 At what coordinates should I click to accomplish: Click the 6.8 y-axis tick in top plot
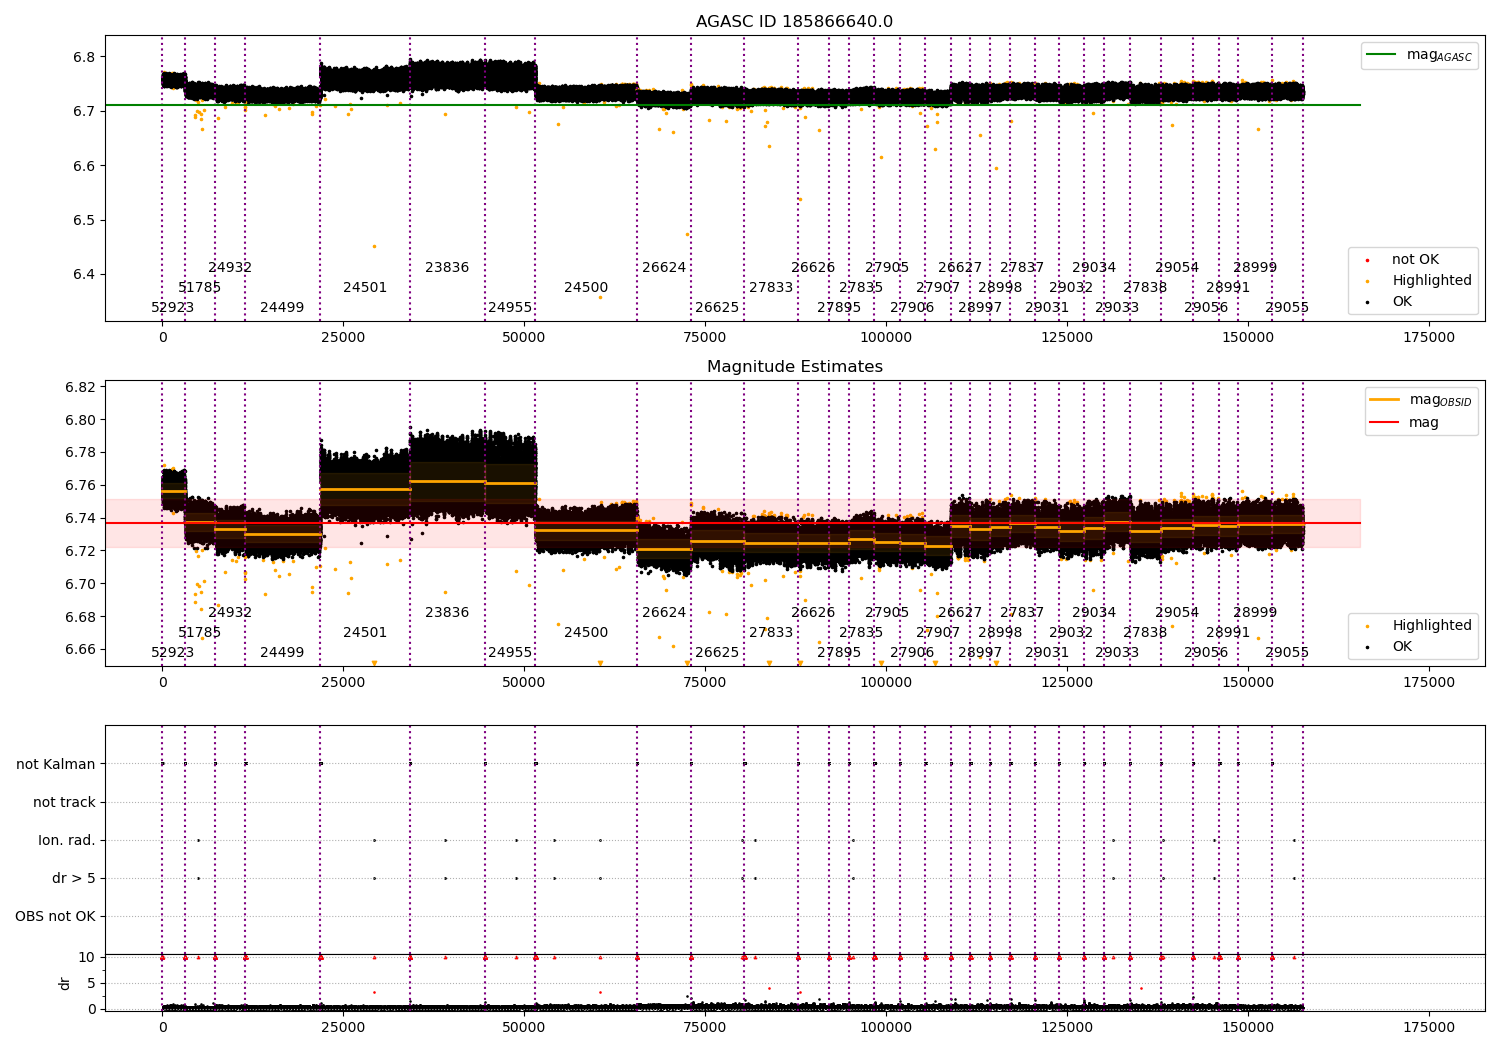(84, 57)
